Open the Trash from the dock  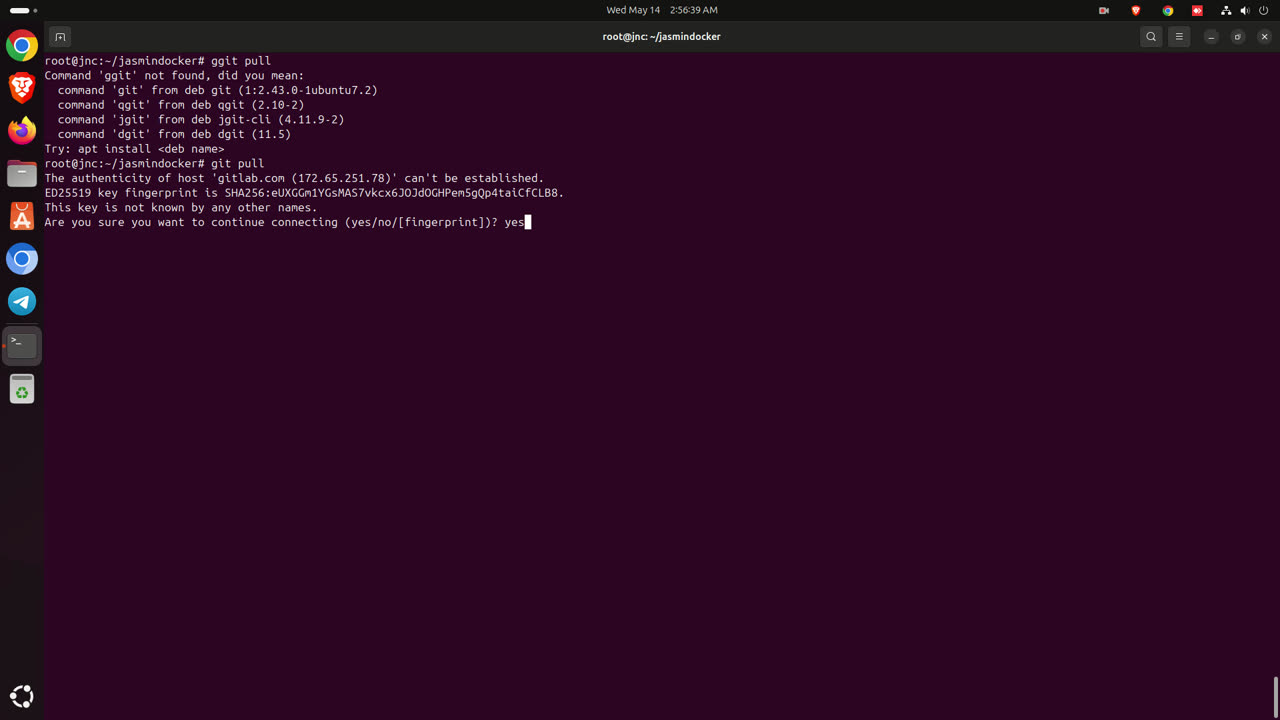[22, 388]
